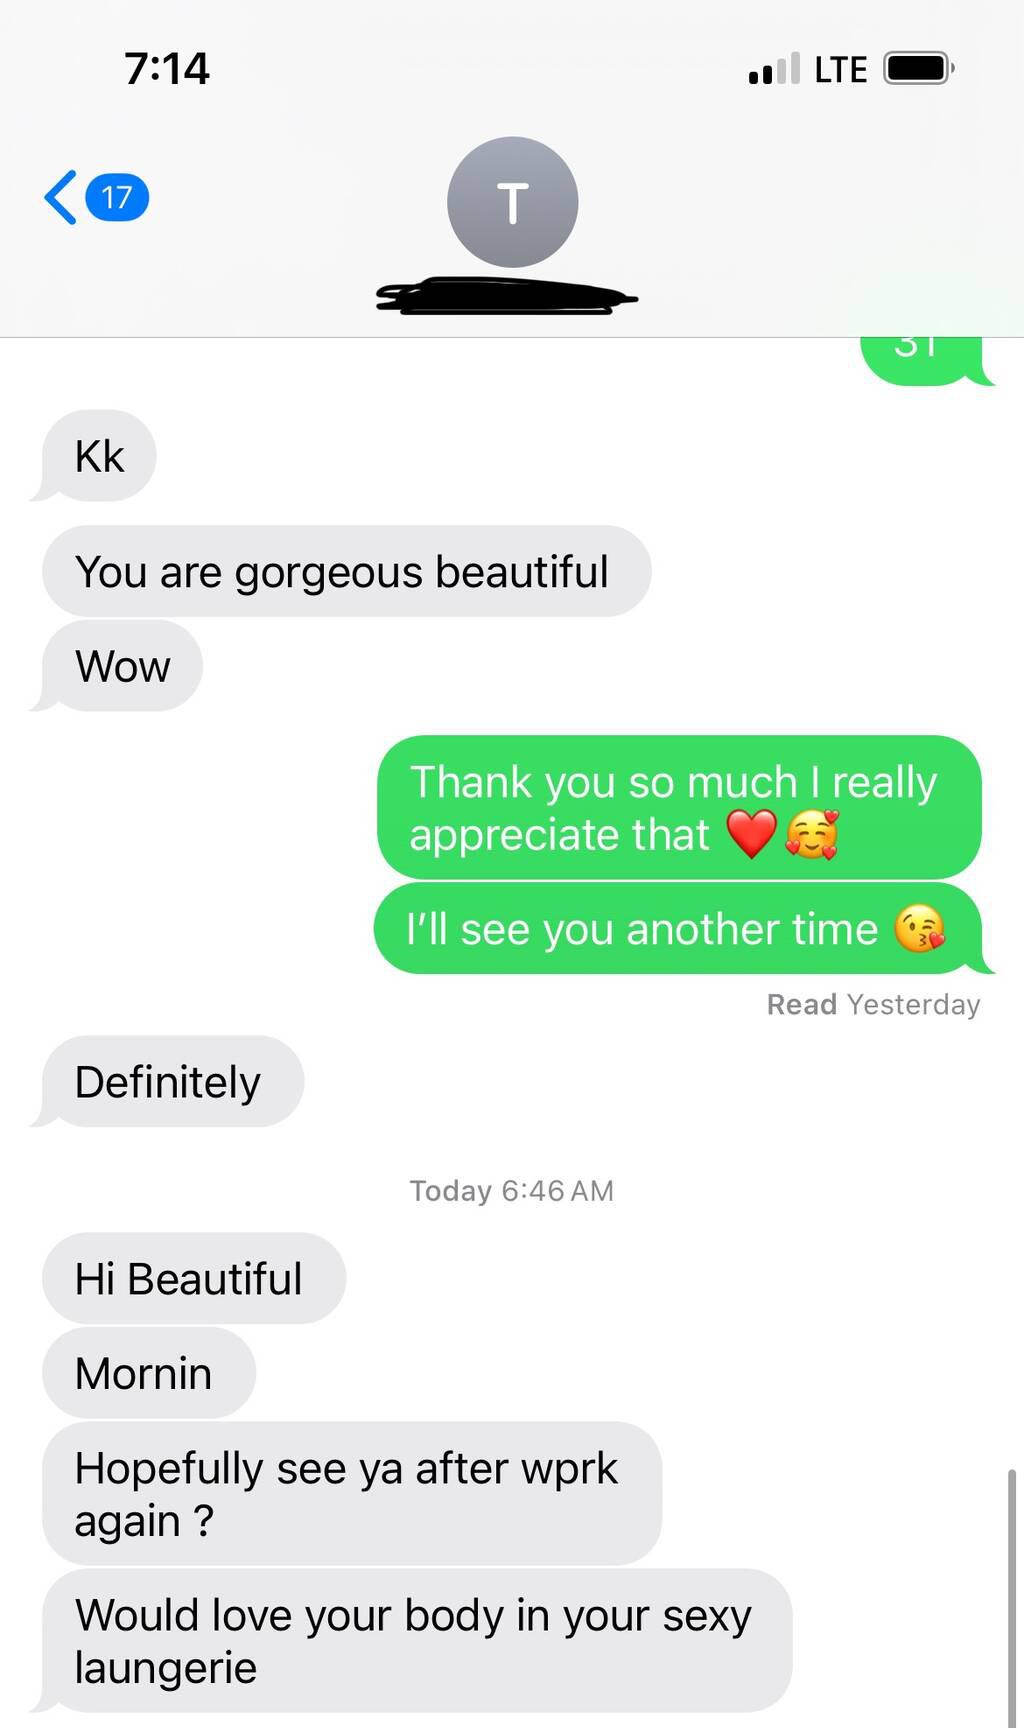Tap the 7:14 clock in status bar
Viewport: 1024px width, 1728px height.
167,68
